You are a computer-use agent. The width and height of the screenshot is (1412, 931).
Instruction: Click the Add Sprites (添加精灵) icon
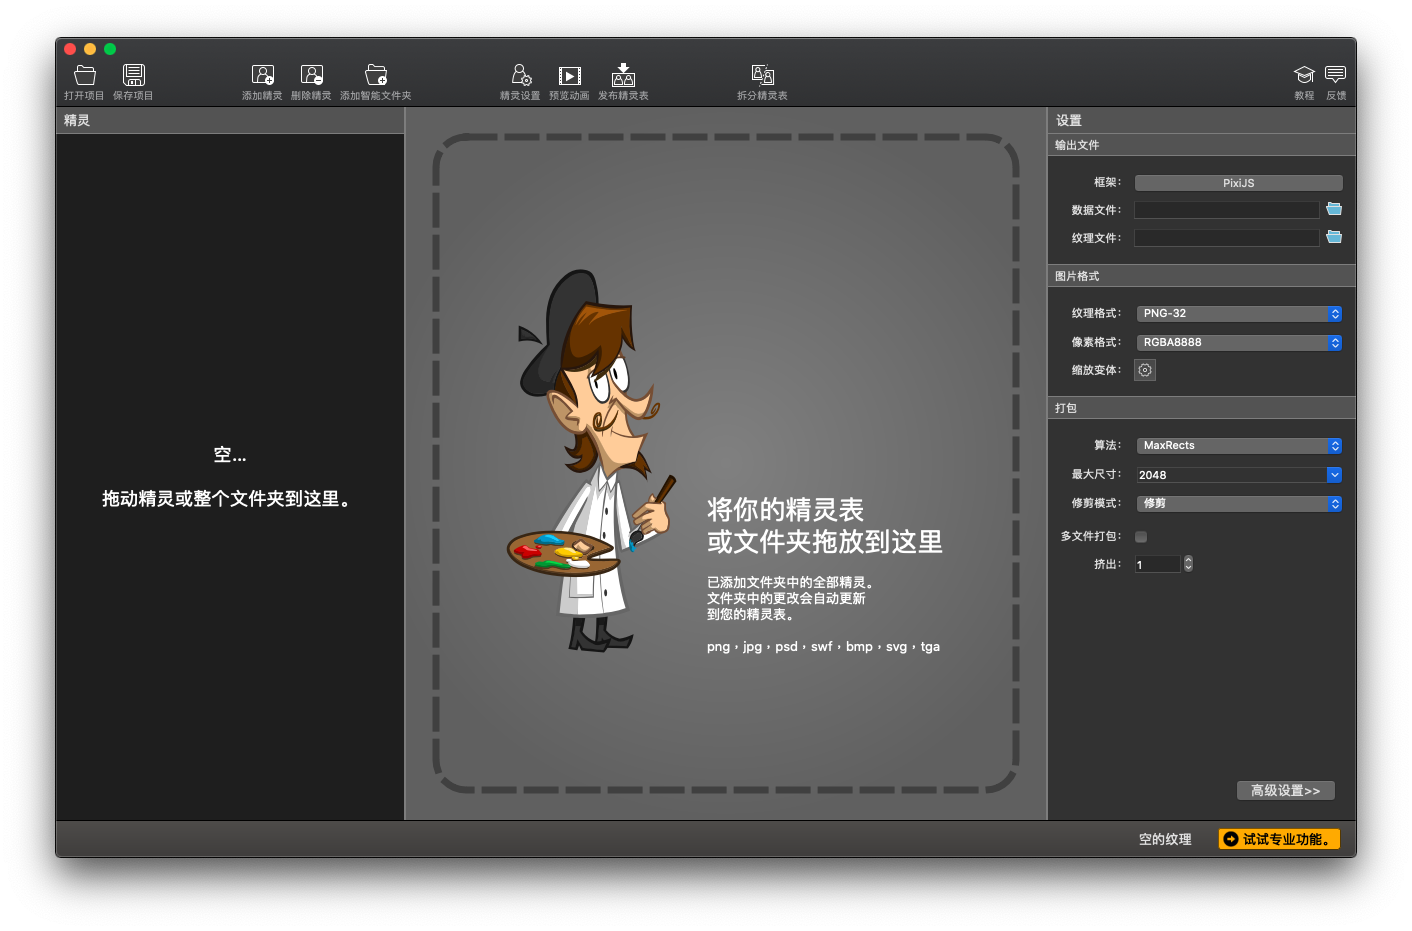[262, 76]
